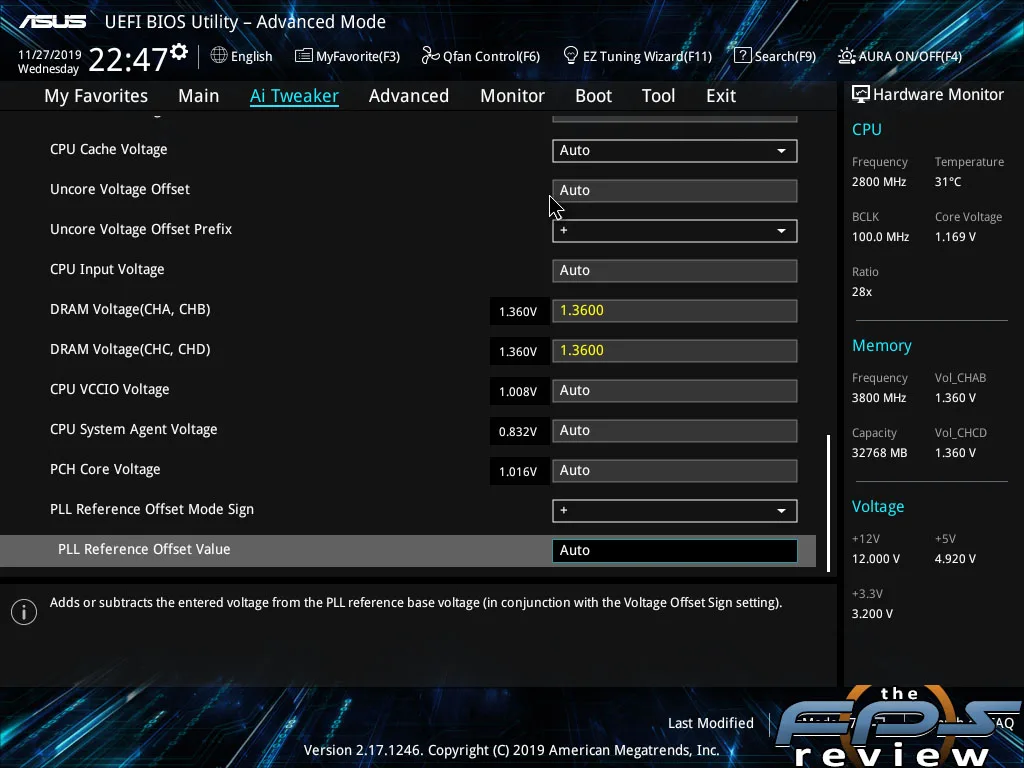Image resolution: width=1024 pixels, height=768 pixels.
Task: Click the ASUS logo
Action: [52, 22]
